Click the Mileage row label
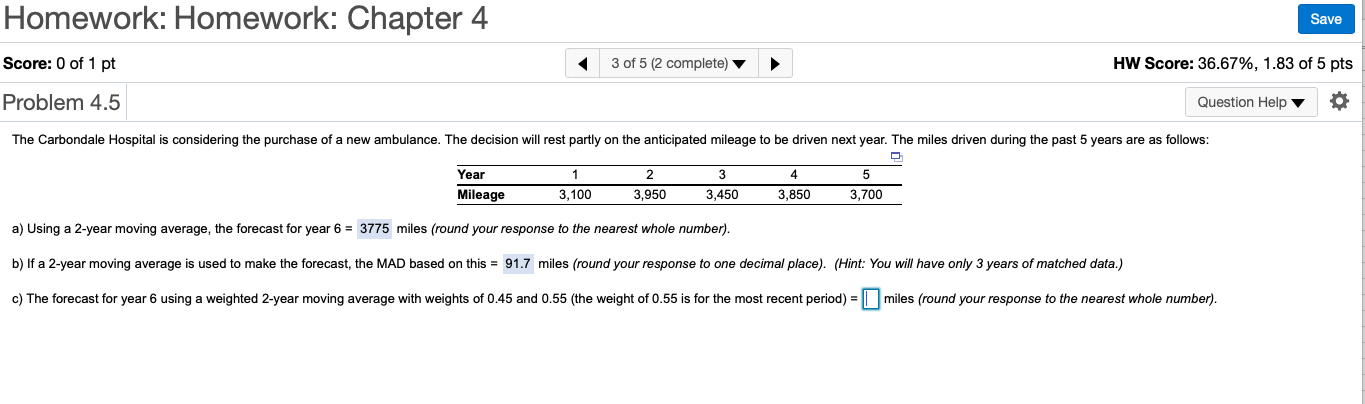The image size is (1365, 404). point(481,195)
